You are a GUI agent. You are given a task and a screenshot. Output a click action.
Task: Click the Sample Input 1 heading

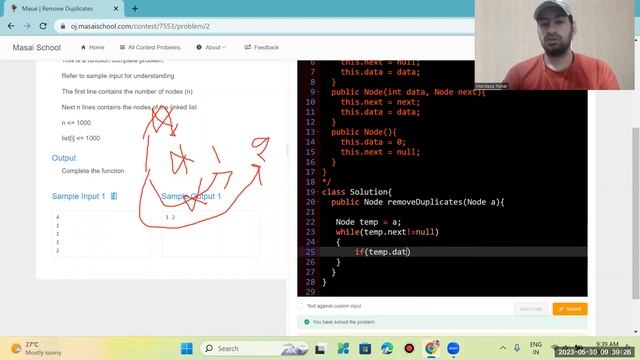pos(79,196)
